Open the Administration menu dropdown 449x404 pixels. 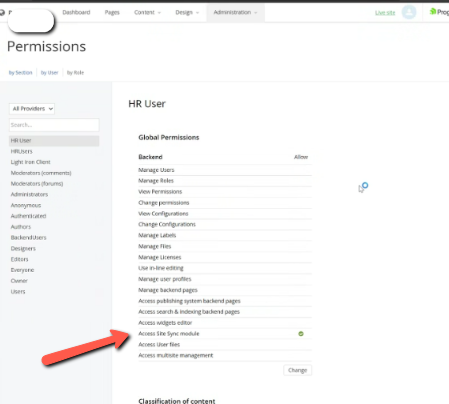235,12
